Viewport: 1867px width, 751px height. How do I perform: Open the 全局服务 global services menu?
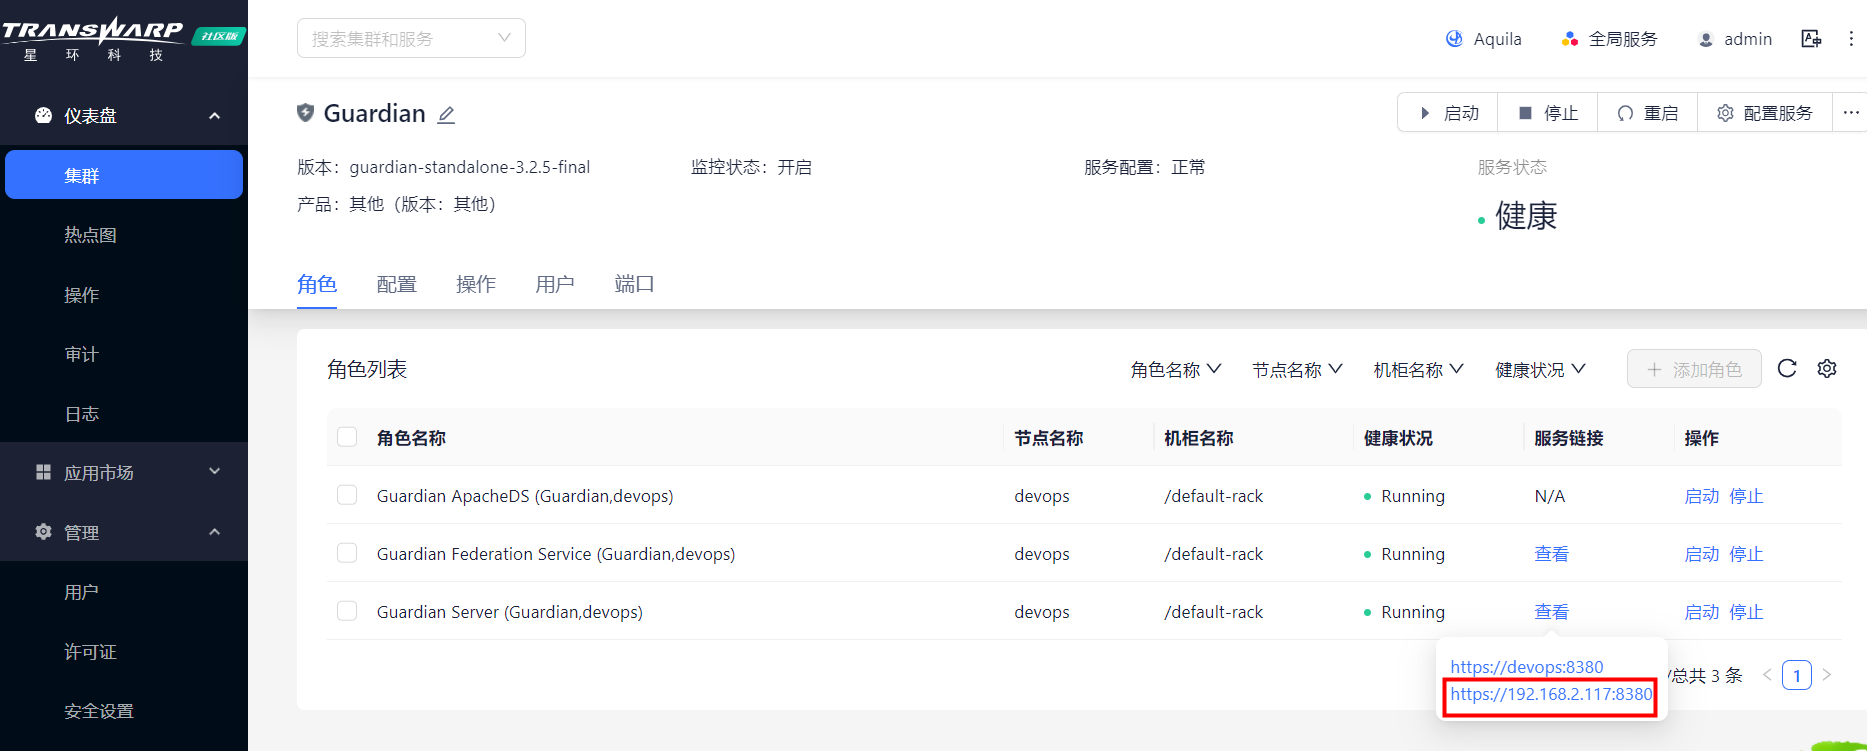[x=1609, y=39]
